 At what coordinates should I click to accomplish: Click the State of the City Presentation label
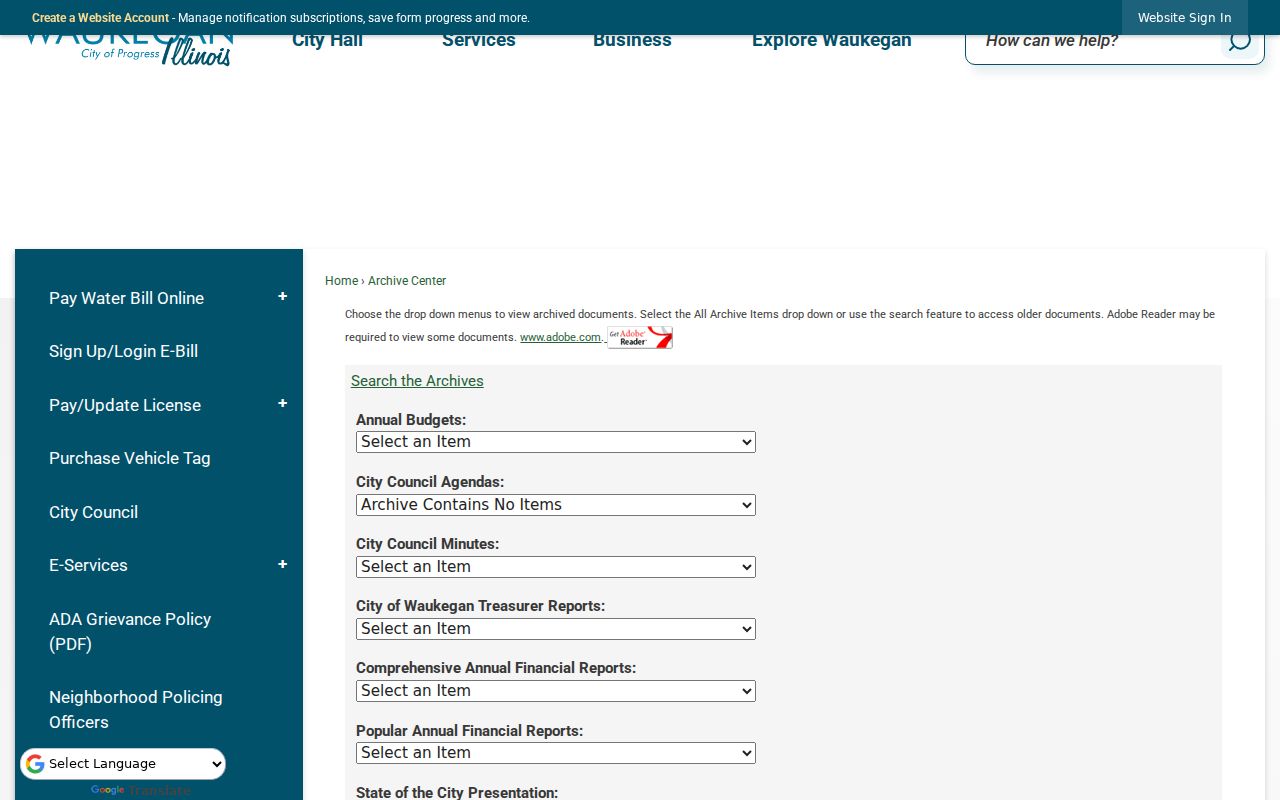click(x=457, y=792)
